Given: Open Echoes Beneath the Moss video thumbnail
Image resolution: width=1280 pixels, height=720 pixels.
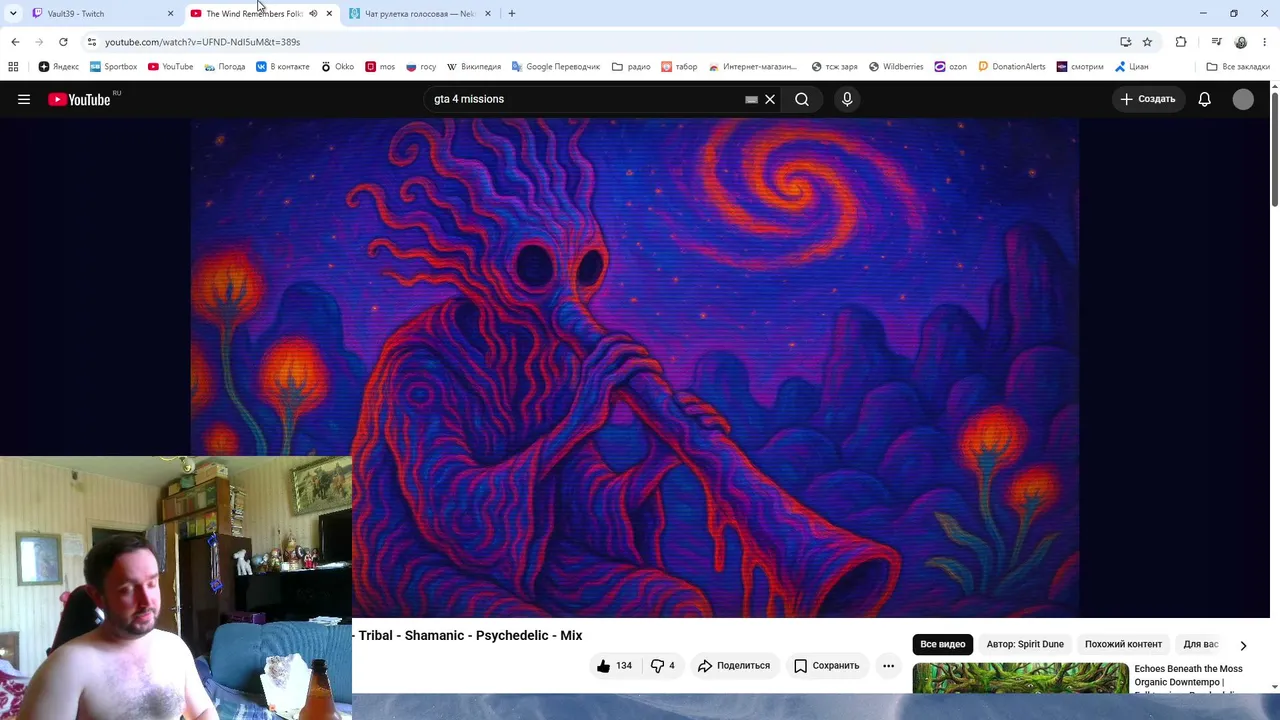Looking at the screenshot, I should (1020, 679).
